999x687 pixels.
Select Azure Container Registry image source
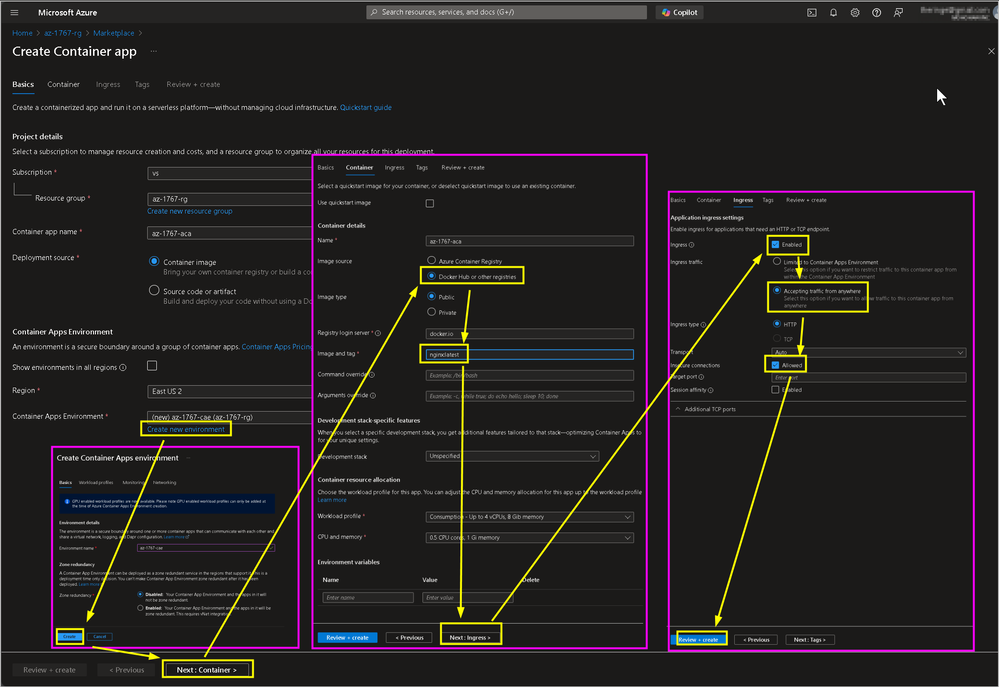[432, 260]
